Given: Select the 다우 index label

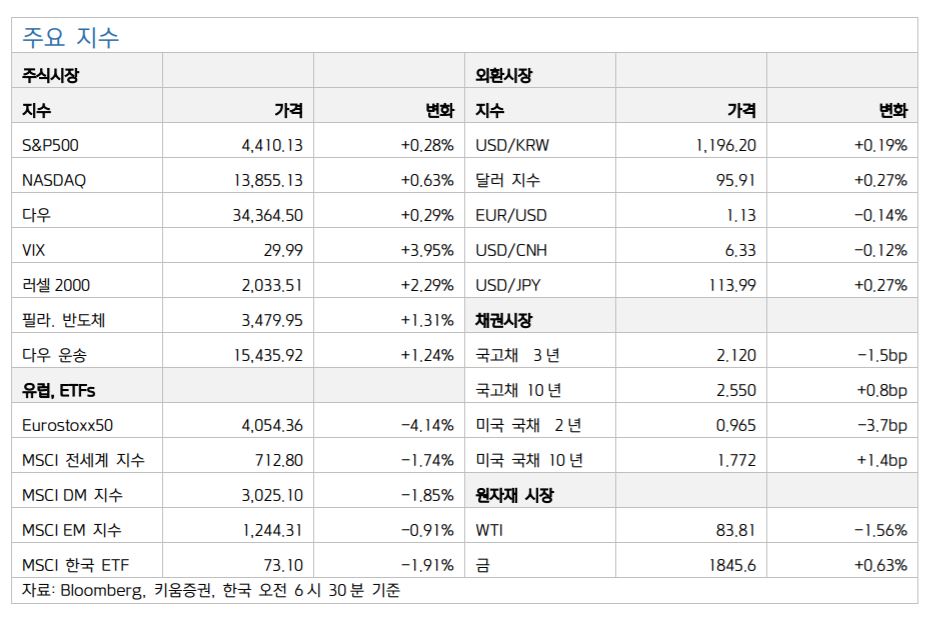Looking at the screenshot, I should pyautogui.click(x=36, y=215).
